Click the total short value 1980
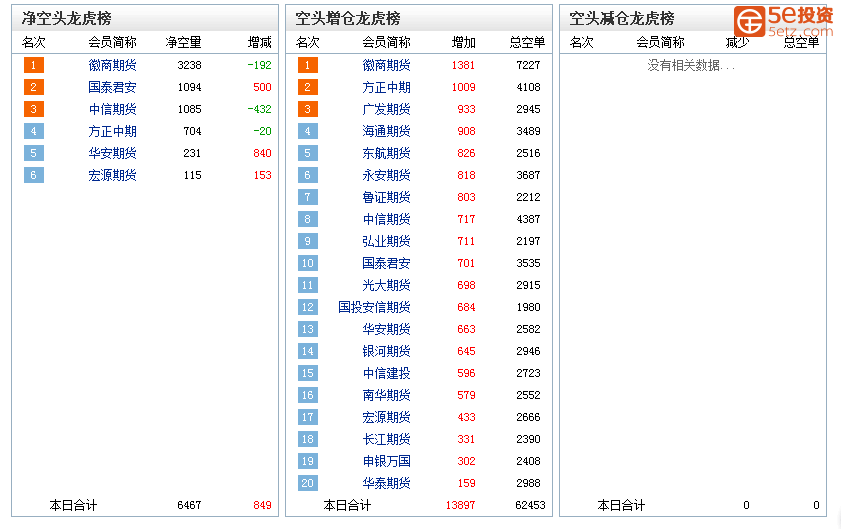This screenshot has height=529, width=841. [528, 307]
